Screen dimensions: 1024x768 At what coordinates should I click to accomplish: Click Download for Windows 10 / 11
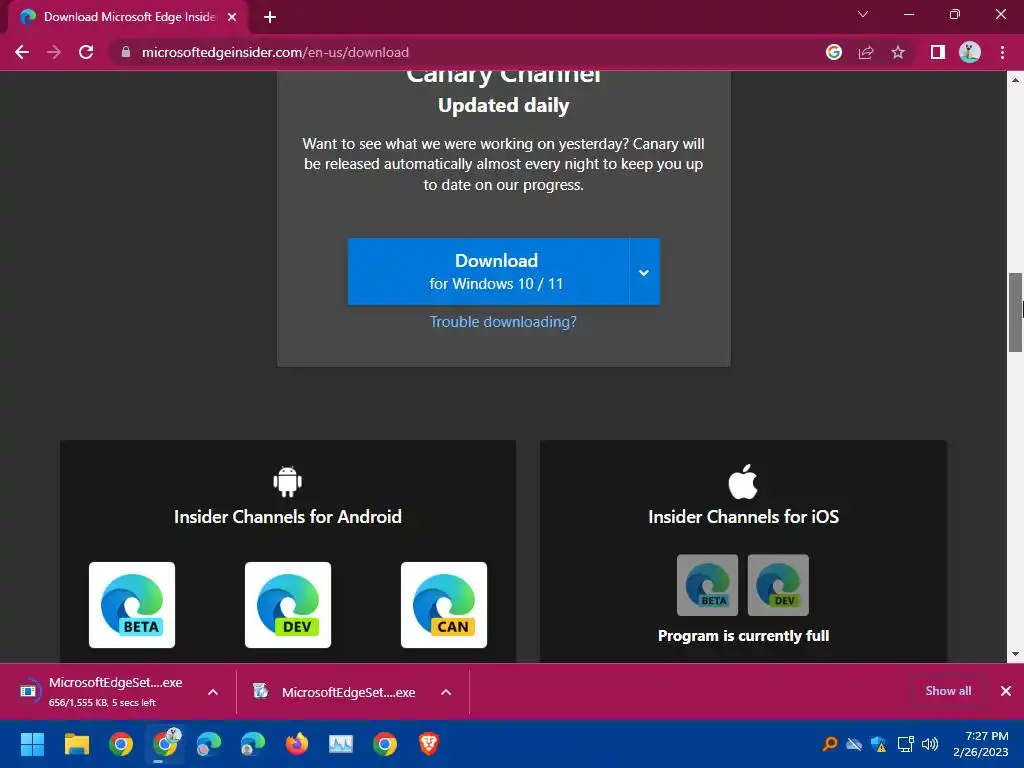coord(488,272)
